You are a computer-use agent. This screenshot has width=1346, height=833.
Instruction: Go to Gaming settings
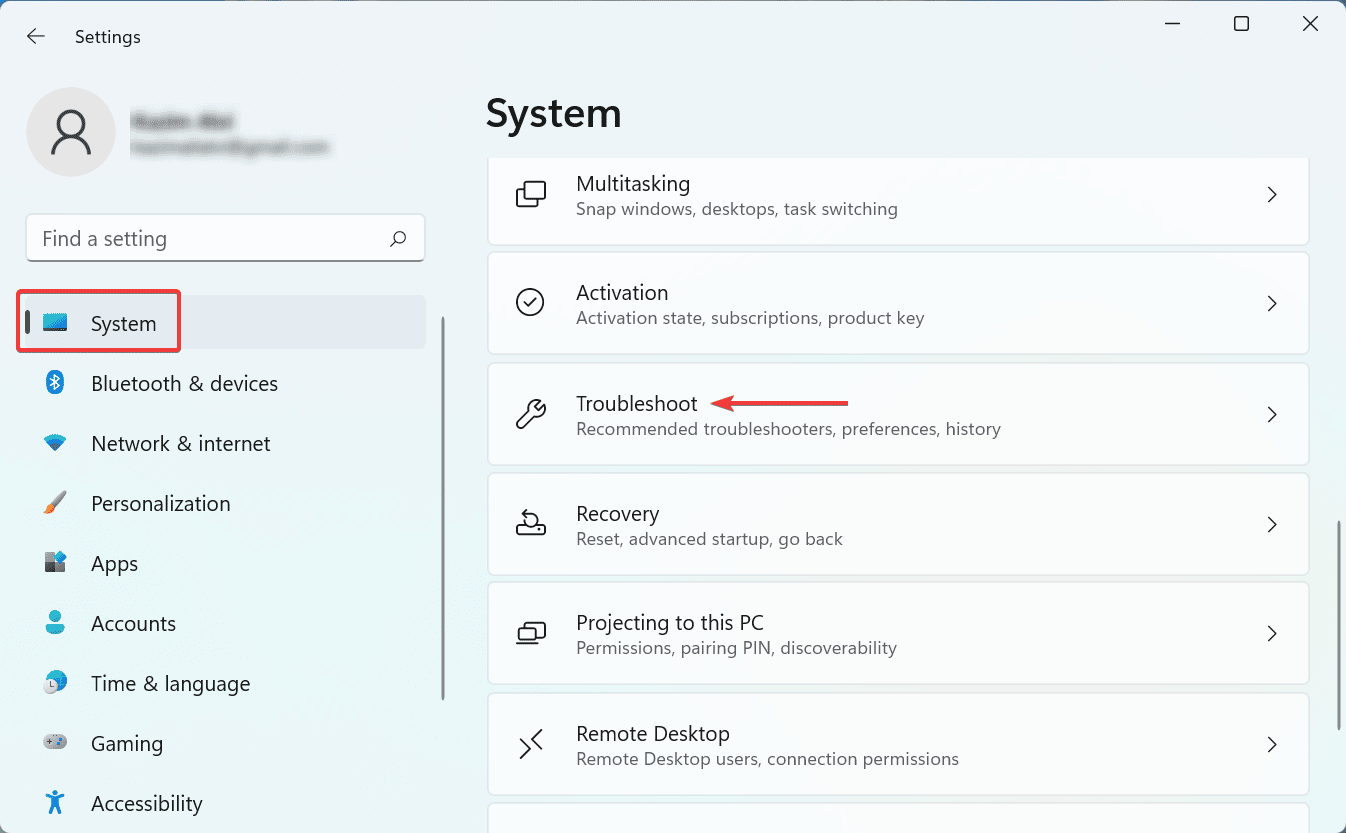pyautogui.click(x=226, y=743)
